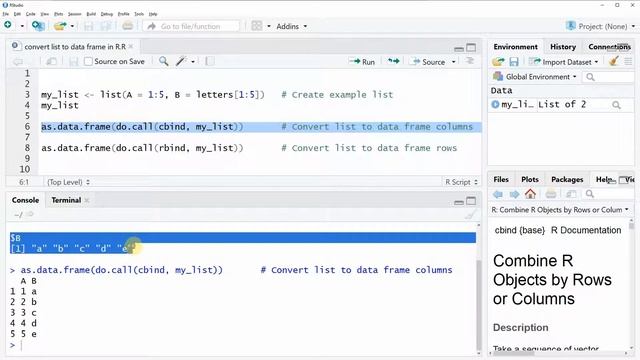Open the Global Environment dropdown
Viewport: 640px width, 360px height.
[535, 77]
